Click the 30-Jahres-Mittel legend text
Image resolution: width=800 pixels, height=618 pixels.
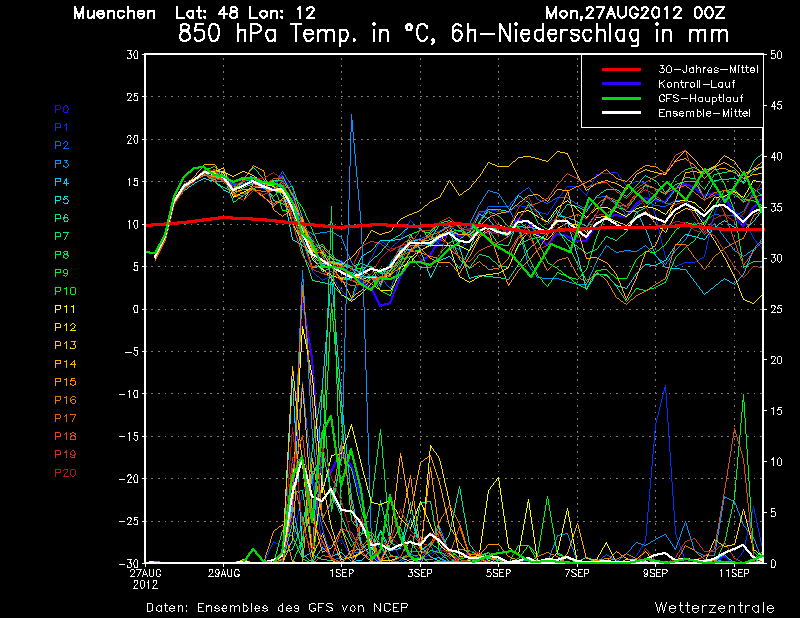708,69
